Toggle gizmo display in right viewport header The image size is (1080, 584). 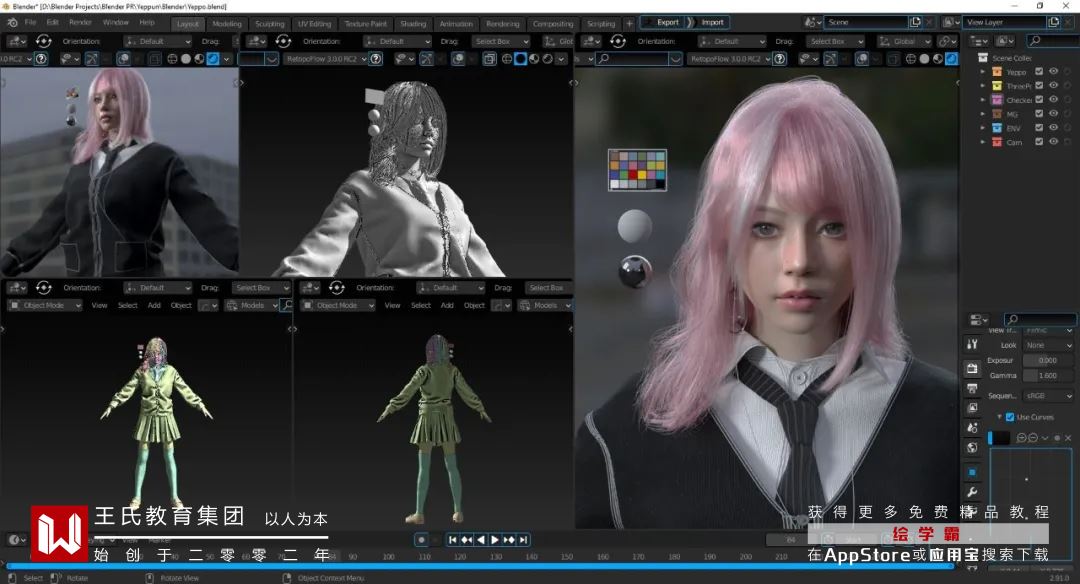[830, 59]
